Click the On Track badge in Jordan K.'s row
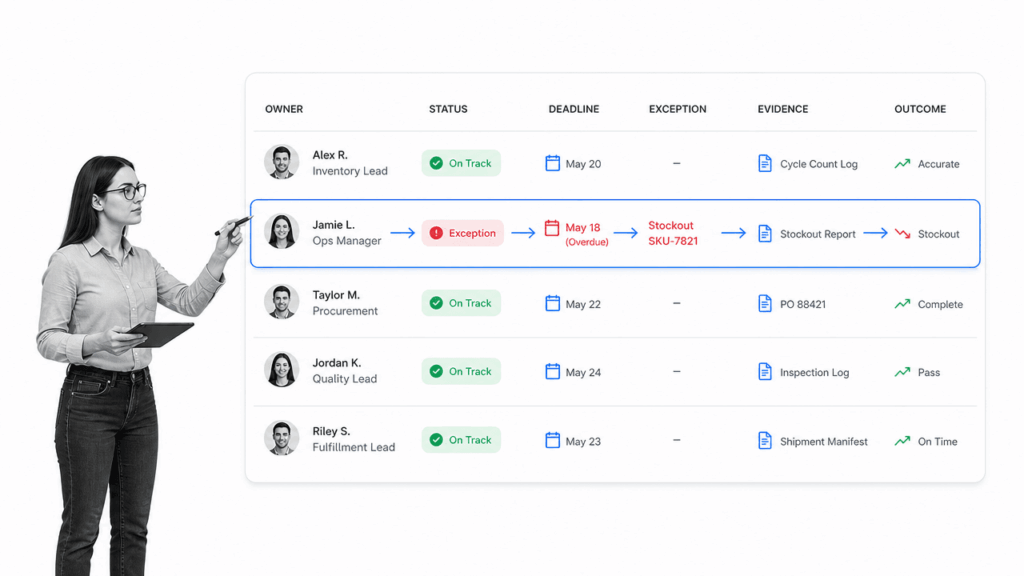The image size is (1024, 576). coord(461,372)
